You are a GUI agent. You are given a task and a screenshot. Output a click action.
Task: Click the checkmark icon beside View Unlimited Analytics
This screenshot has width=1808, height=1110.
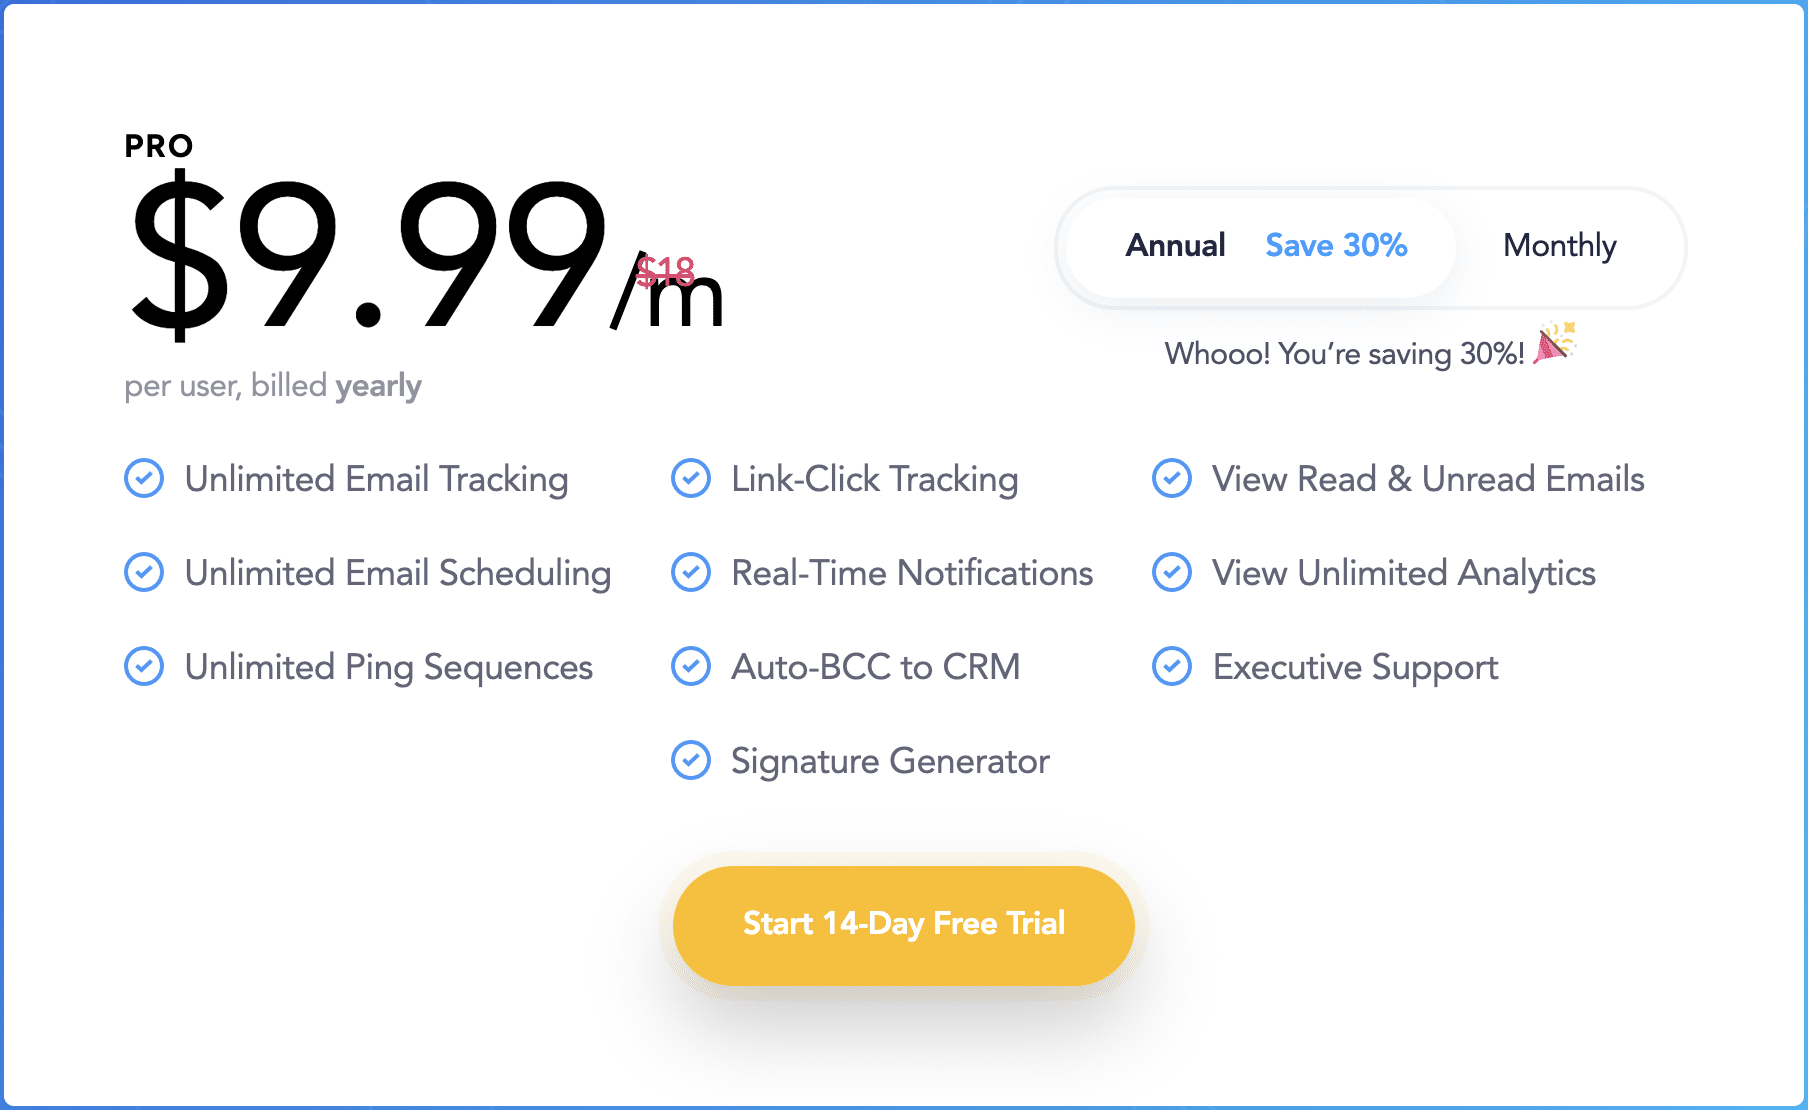click(x=1171, y=573)
